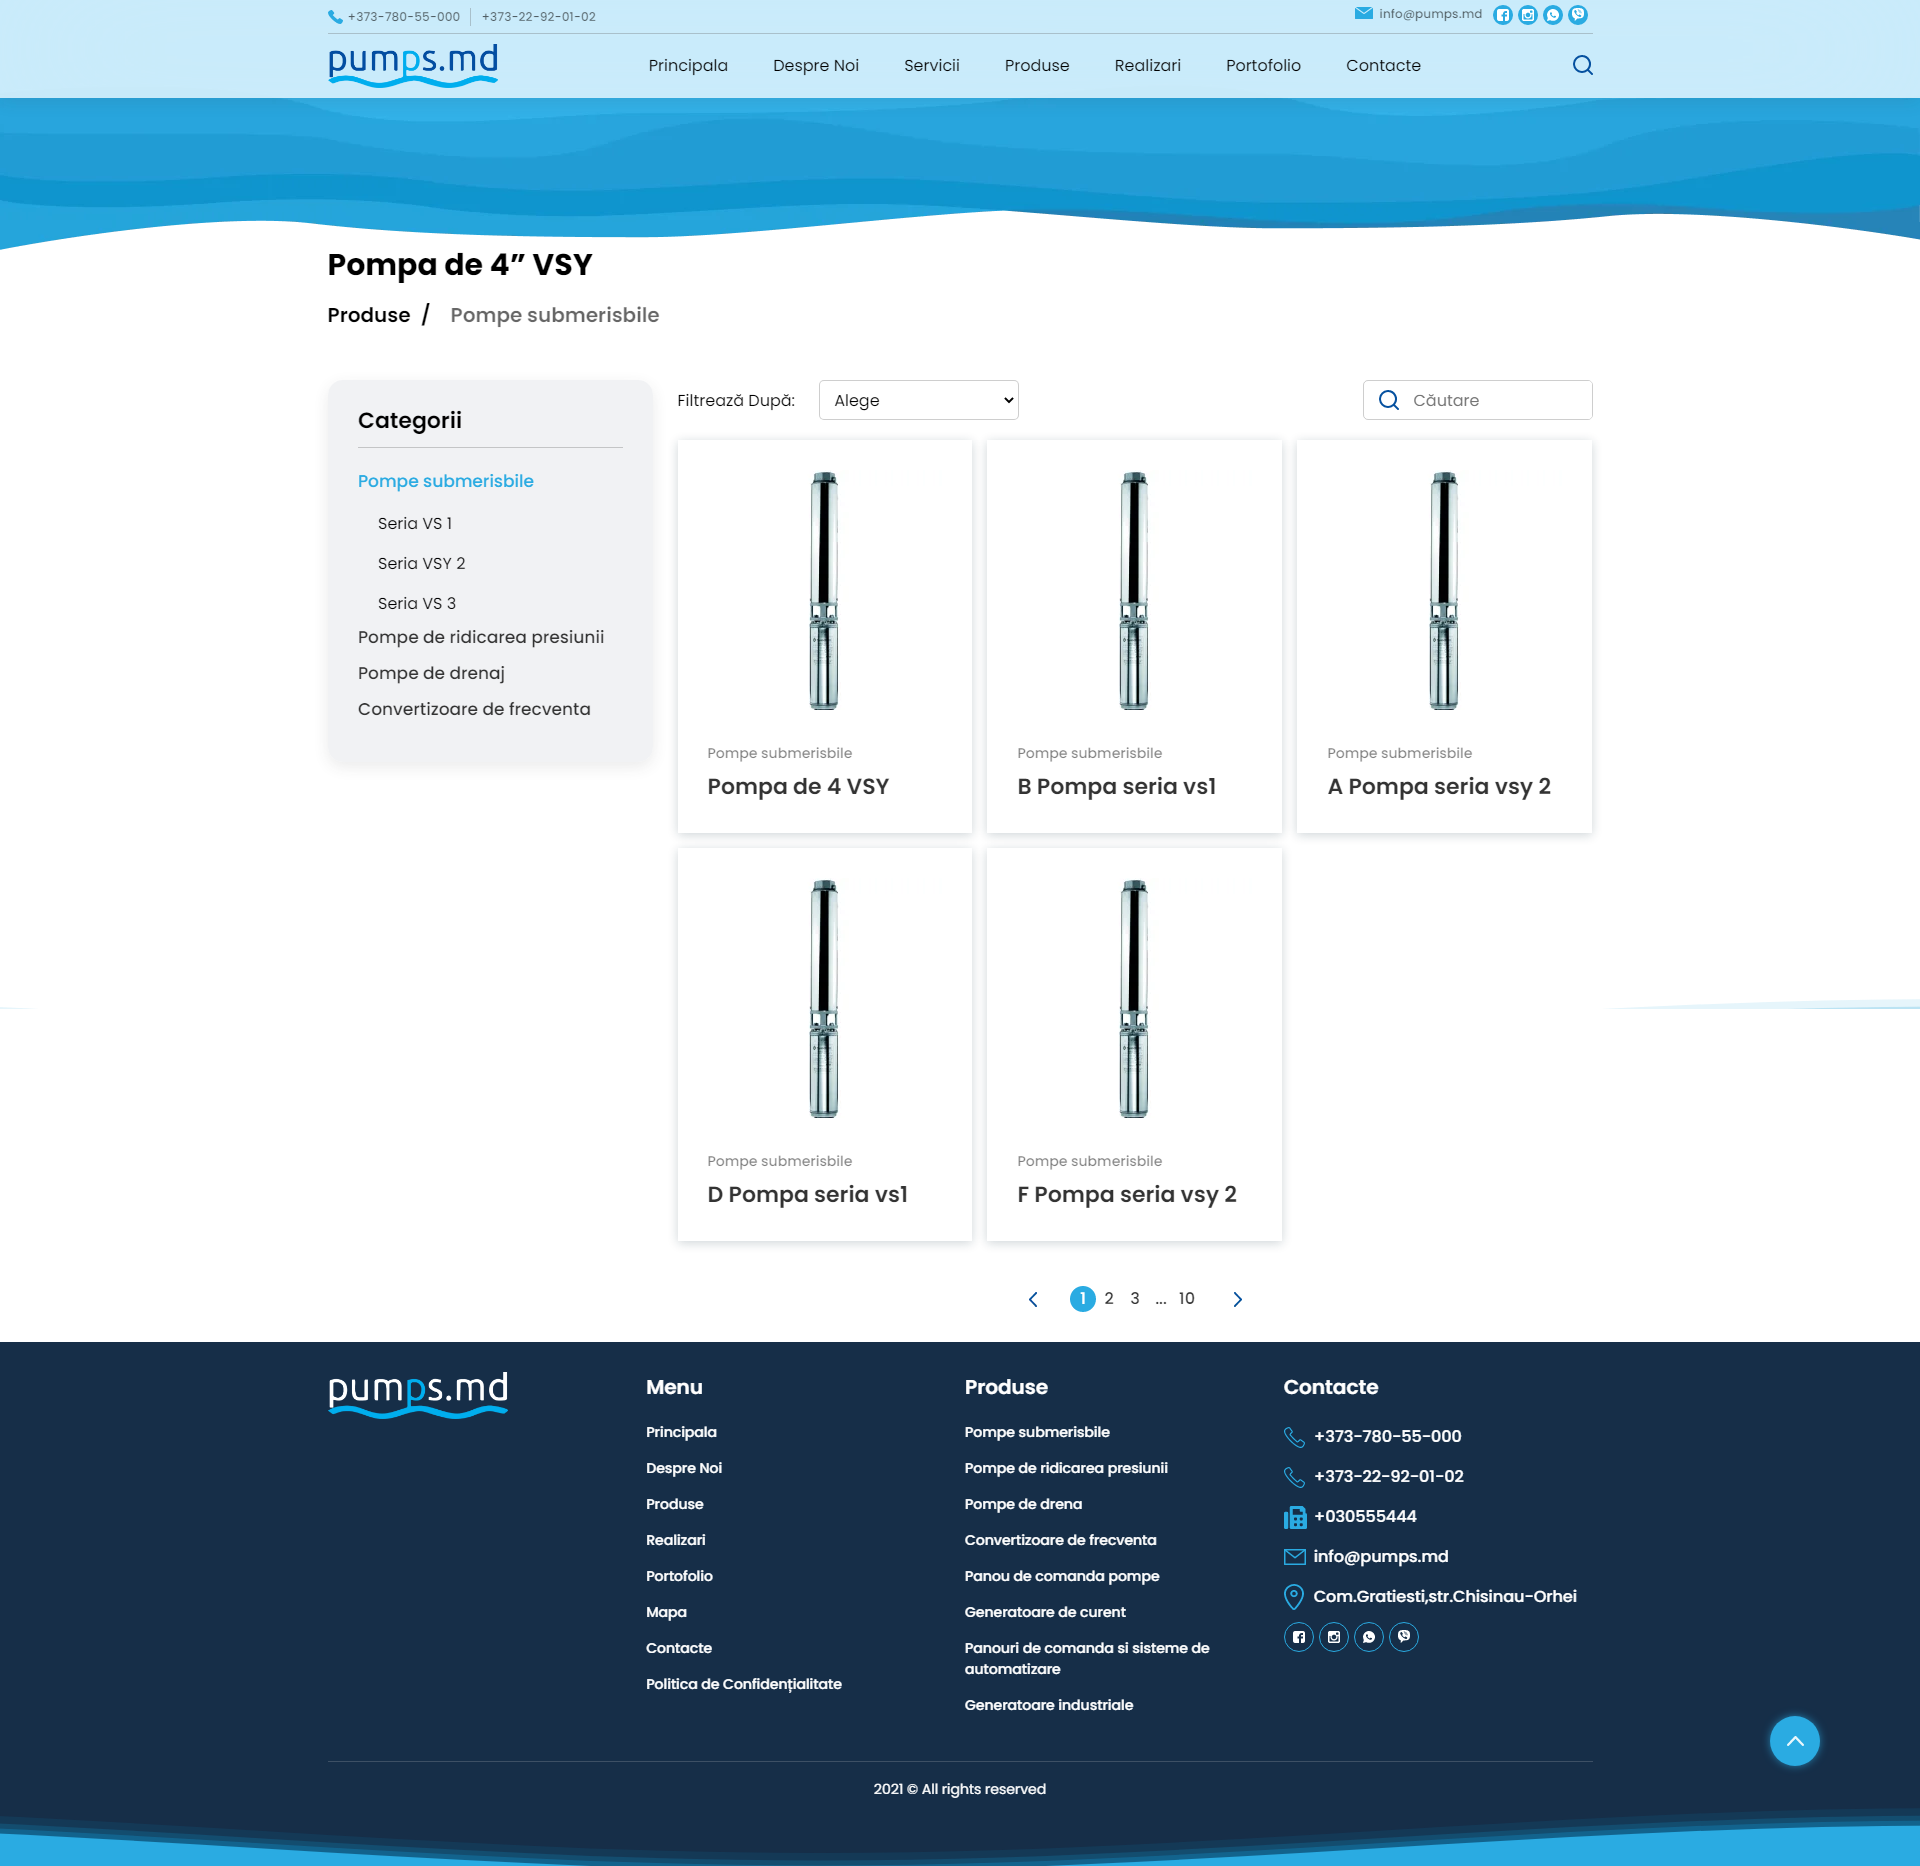This screenshot has width=1920, height=1866.
Task: Go to next page arrow in pagination
Action: pos(1237,1299)
